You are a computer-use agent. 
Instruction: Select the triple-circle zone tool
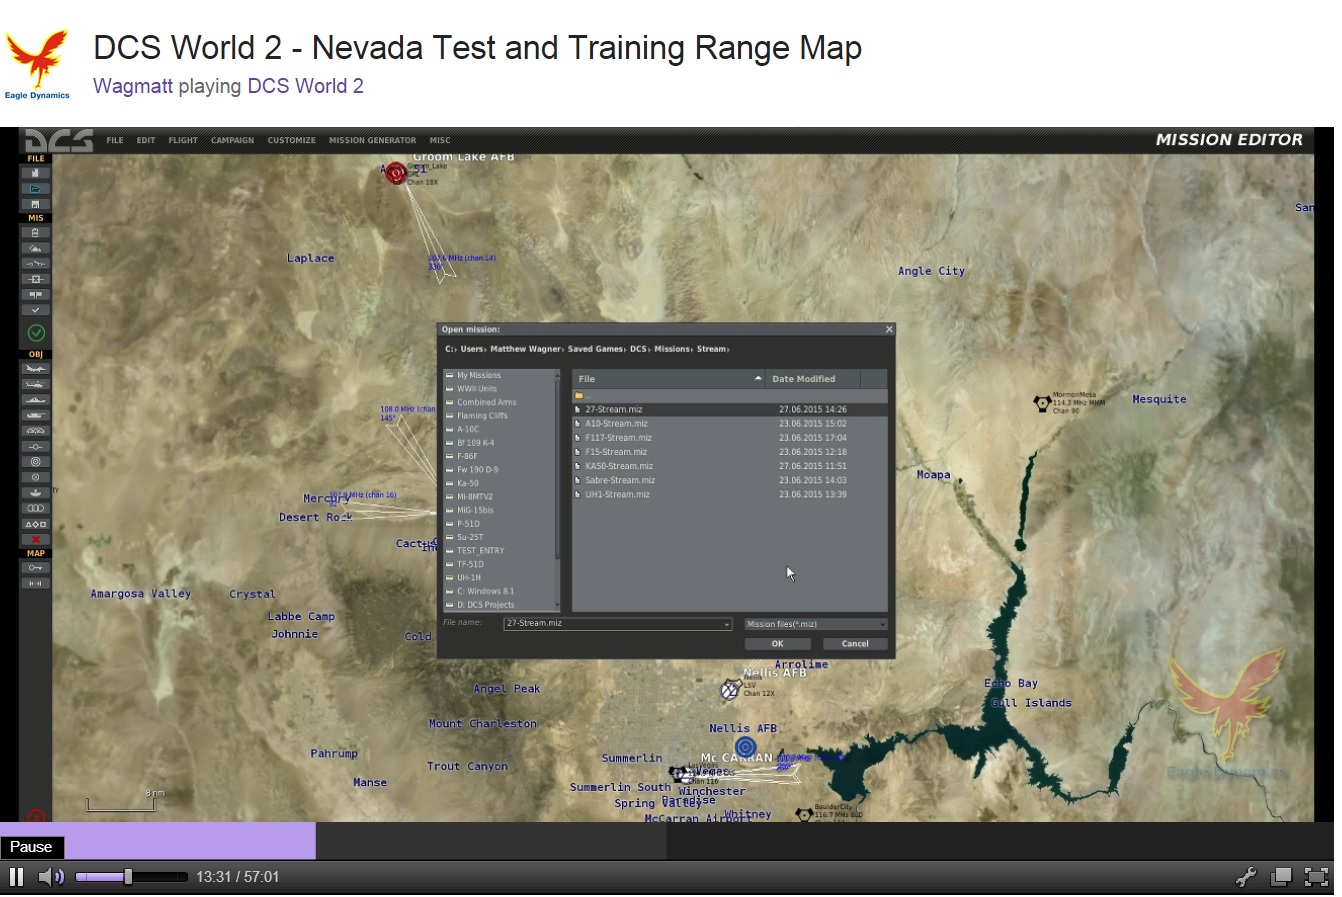(x=35, y=508)
